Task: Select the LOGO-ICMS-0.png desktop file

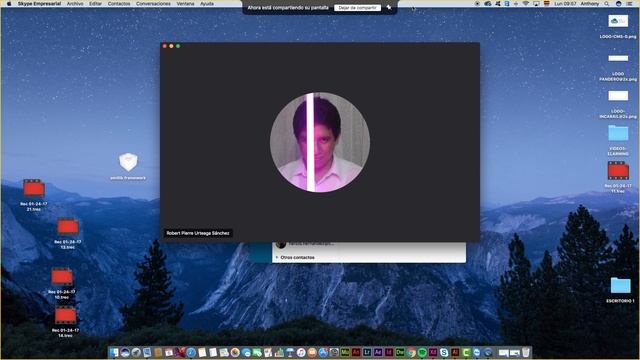Action: coord(618,27)
